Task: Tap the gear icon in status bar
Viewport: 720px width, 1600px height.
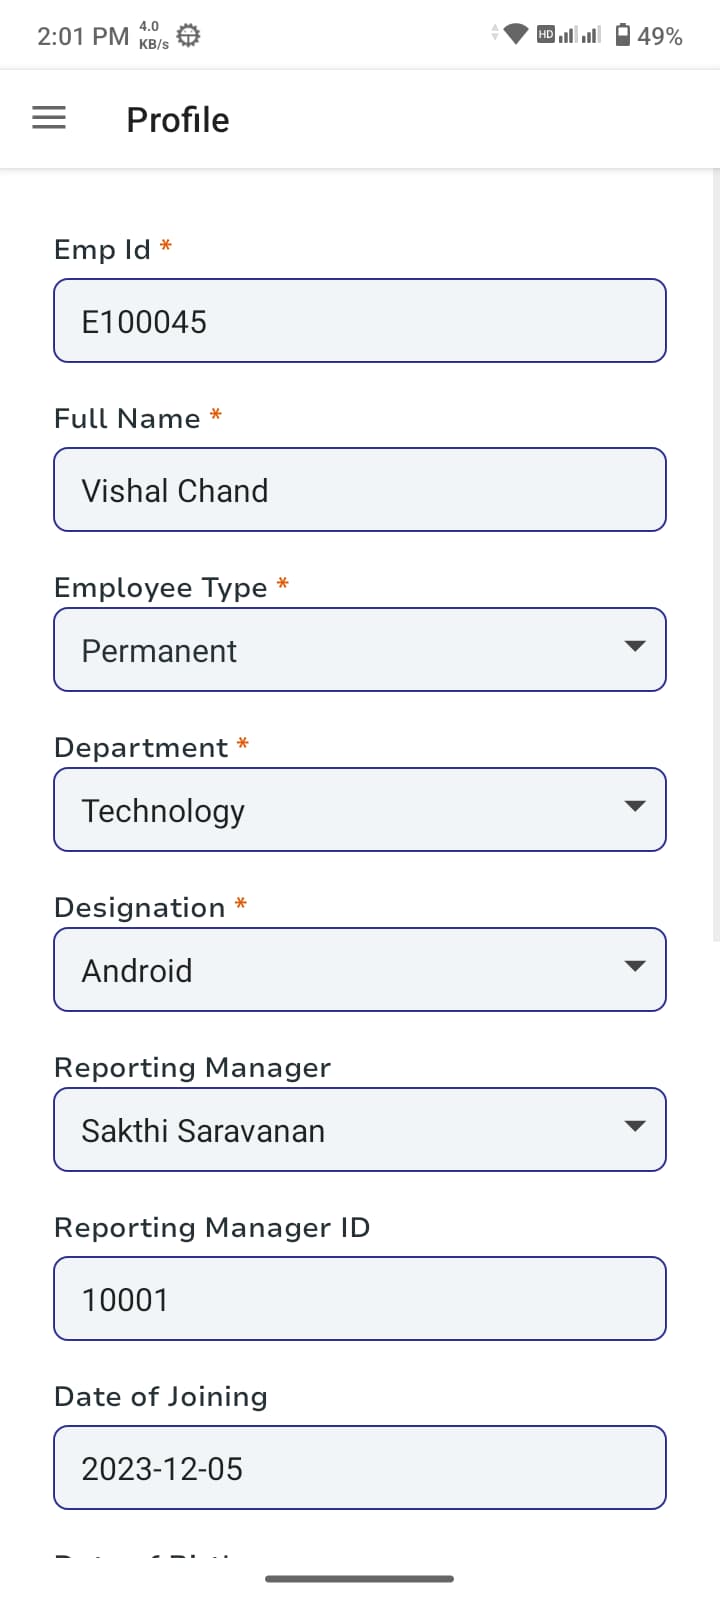Action: tap(188, 36)
